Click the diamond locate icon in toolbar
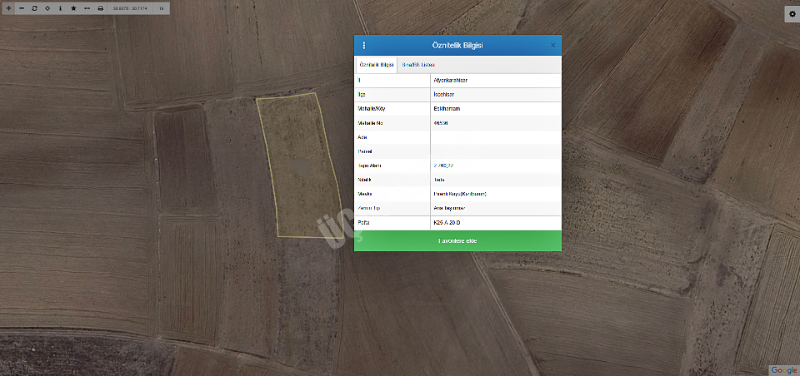This screenshot has height=376, width=800. tap(47, 8)
